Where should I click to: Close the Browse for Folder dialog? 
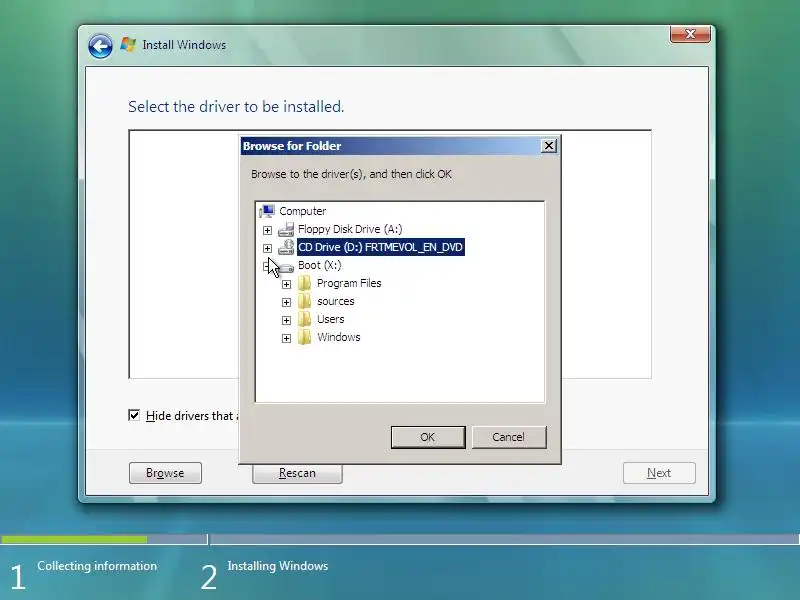click(548, 146)
